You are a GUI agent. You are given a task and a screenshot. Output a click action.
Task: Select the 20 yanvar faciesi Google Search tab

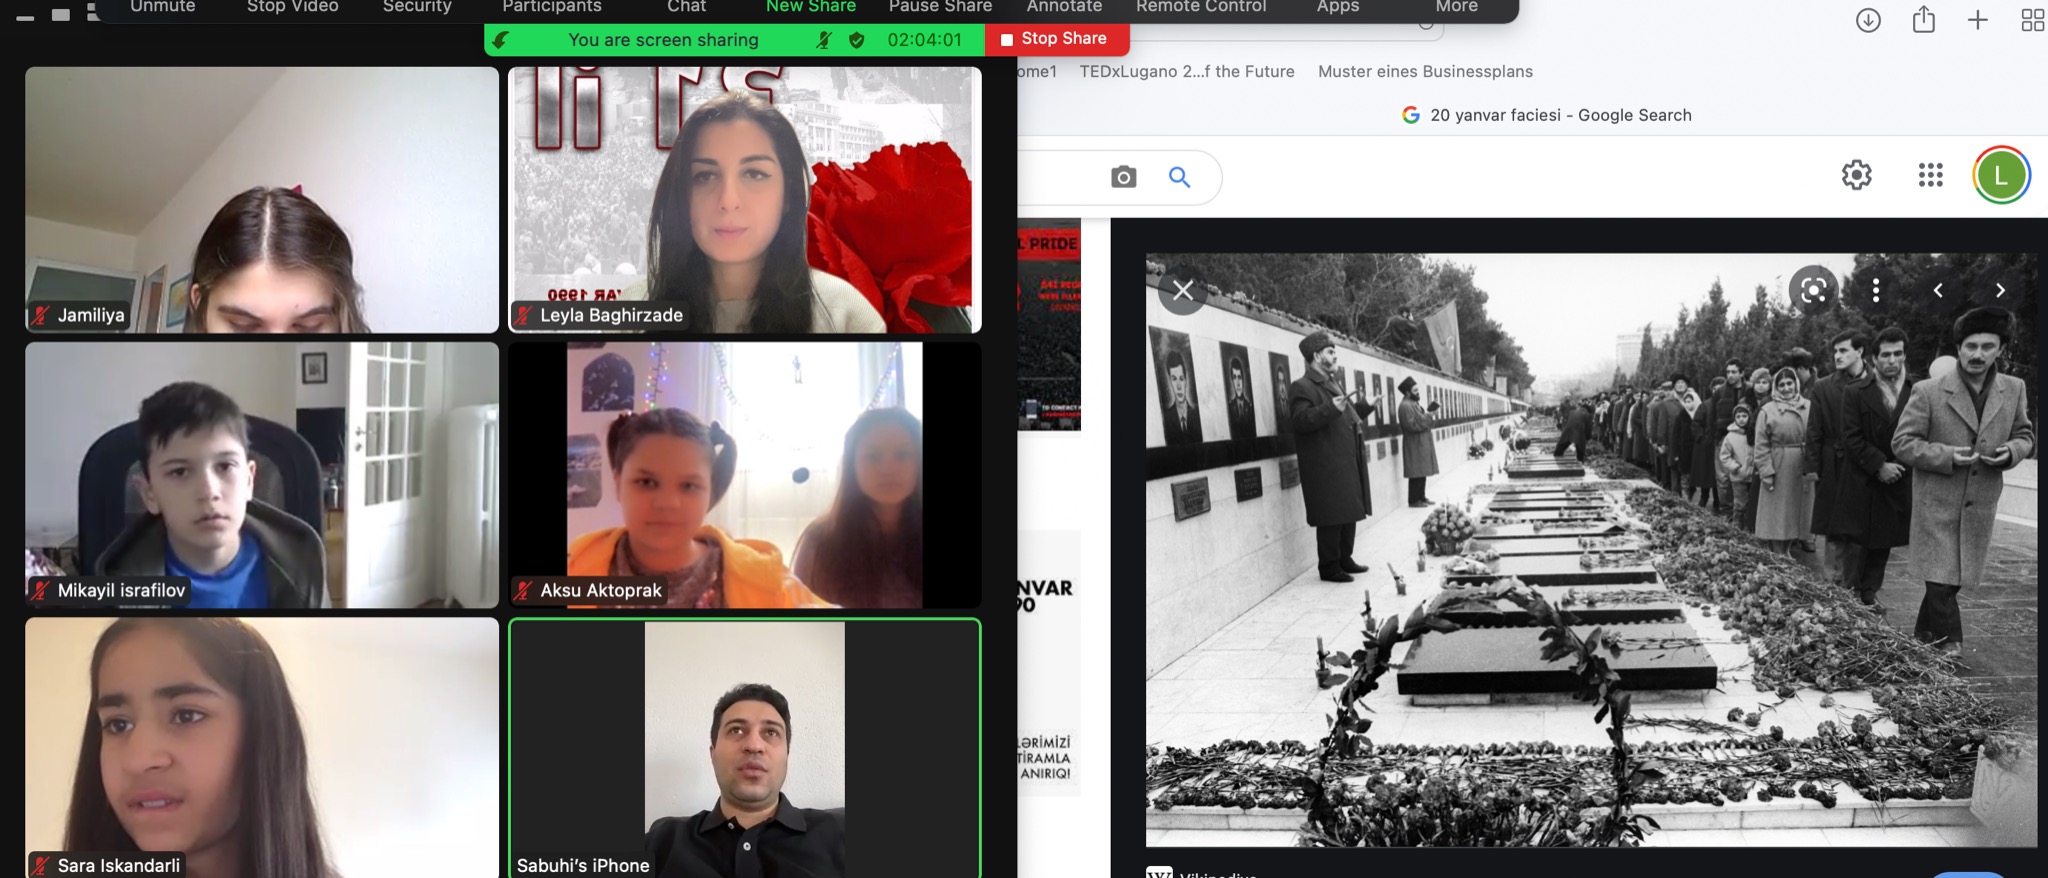point(1547,115)
